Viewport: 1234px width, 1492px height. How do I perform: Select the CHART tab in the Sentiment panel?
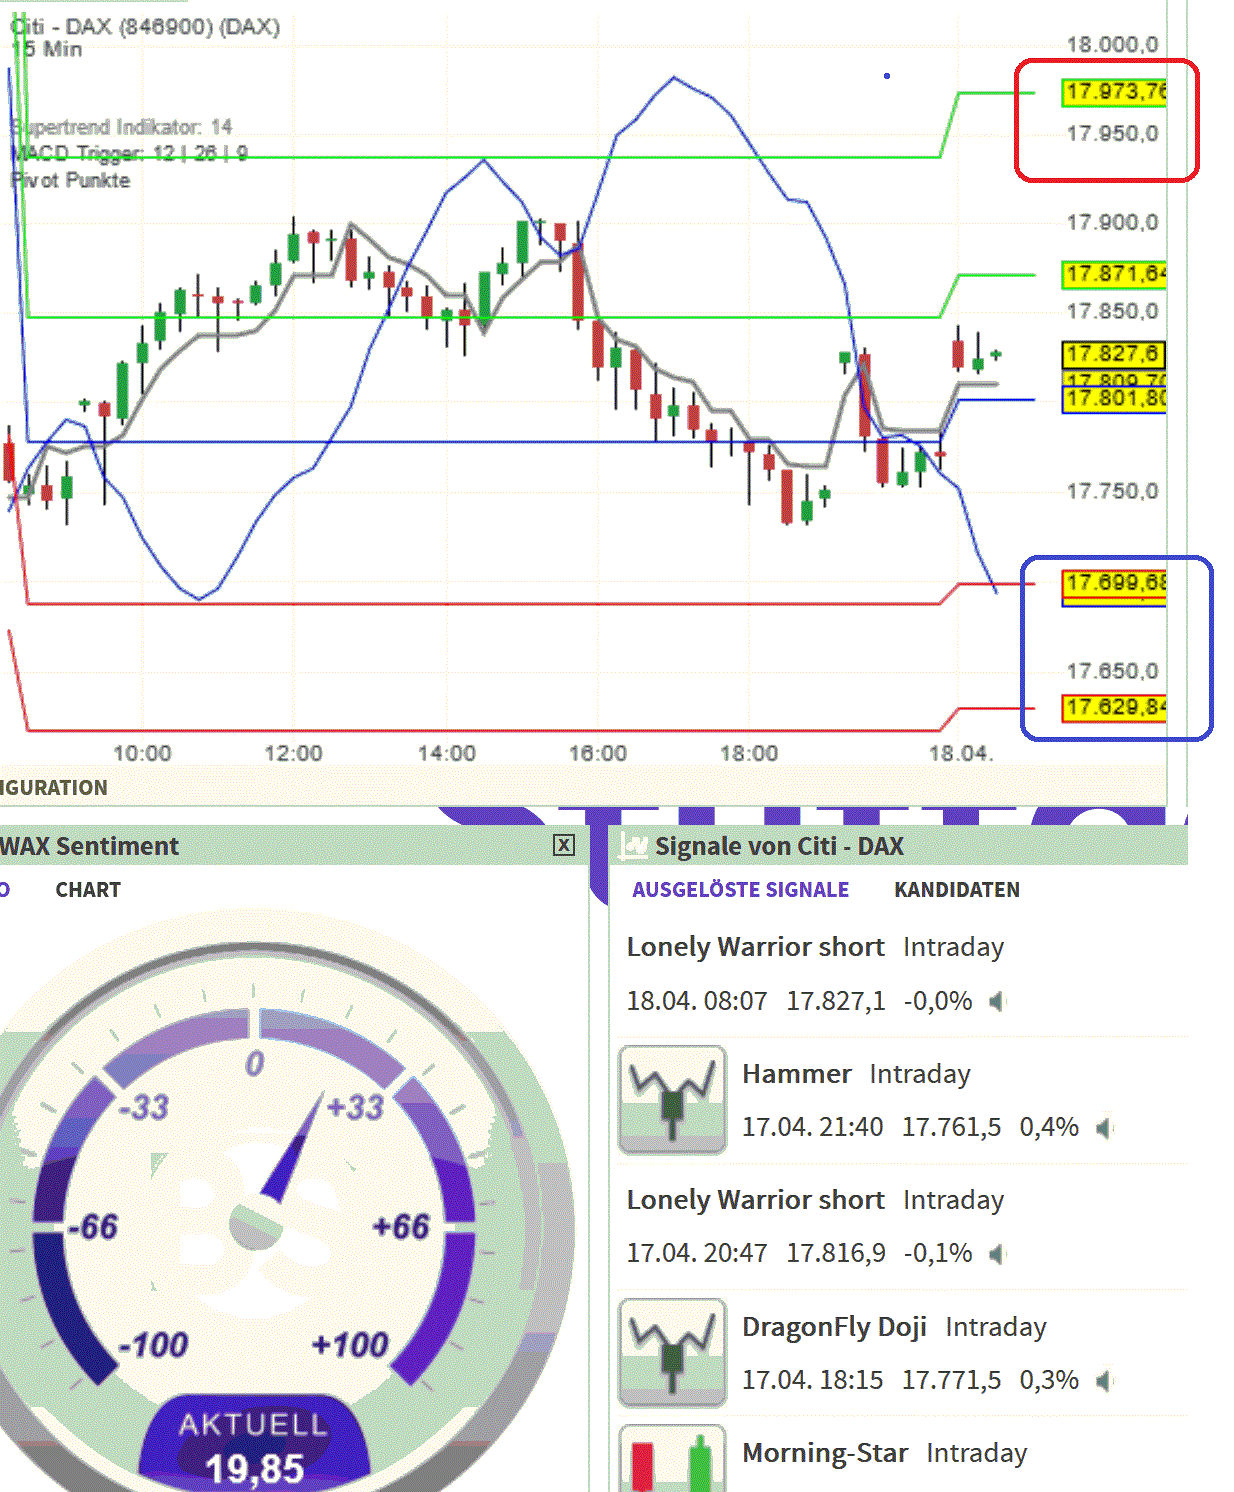[x=88, y=889]
